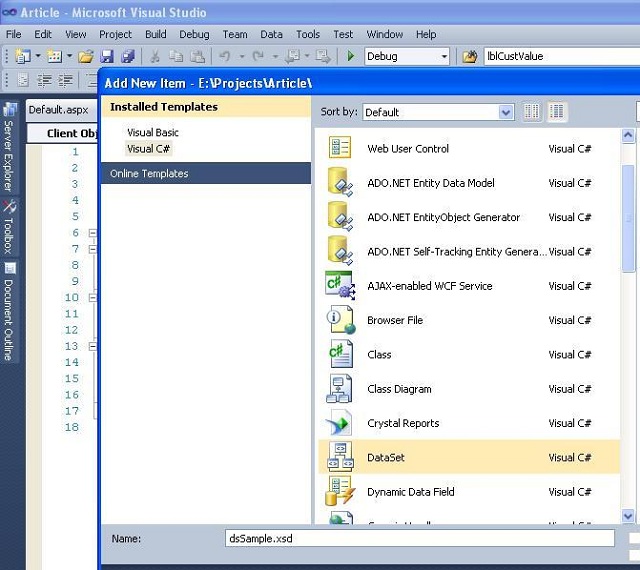Screen dimensions: 640x570
Task: Click the template list vertical scrollbar
Action: (628, 230)
